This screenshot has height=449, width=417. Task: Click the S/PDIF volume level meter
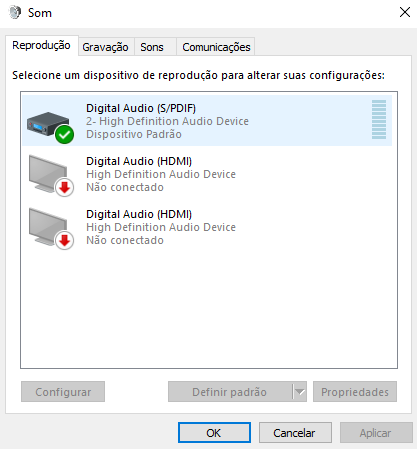click(x=379, y=119)
